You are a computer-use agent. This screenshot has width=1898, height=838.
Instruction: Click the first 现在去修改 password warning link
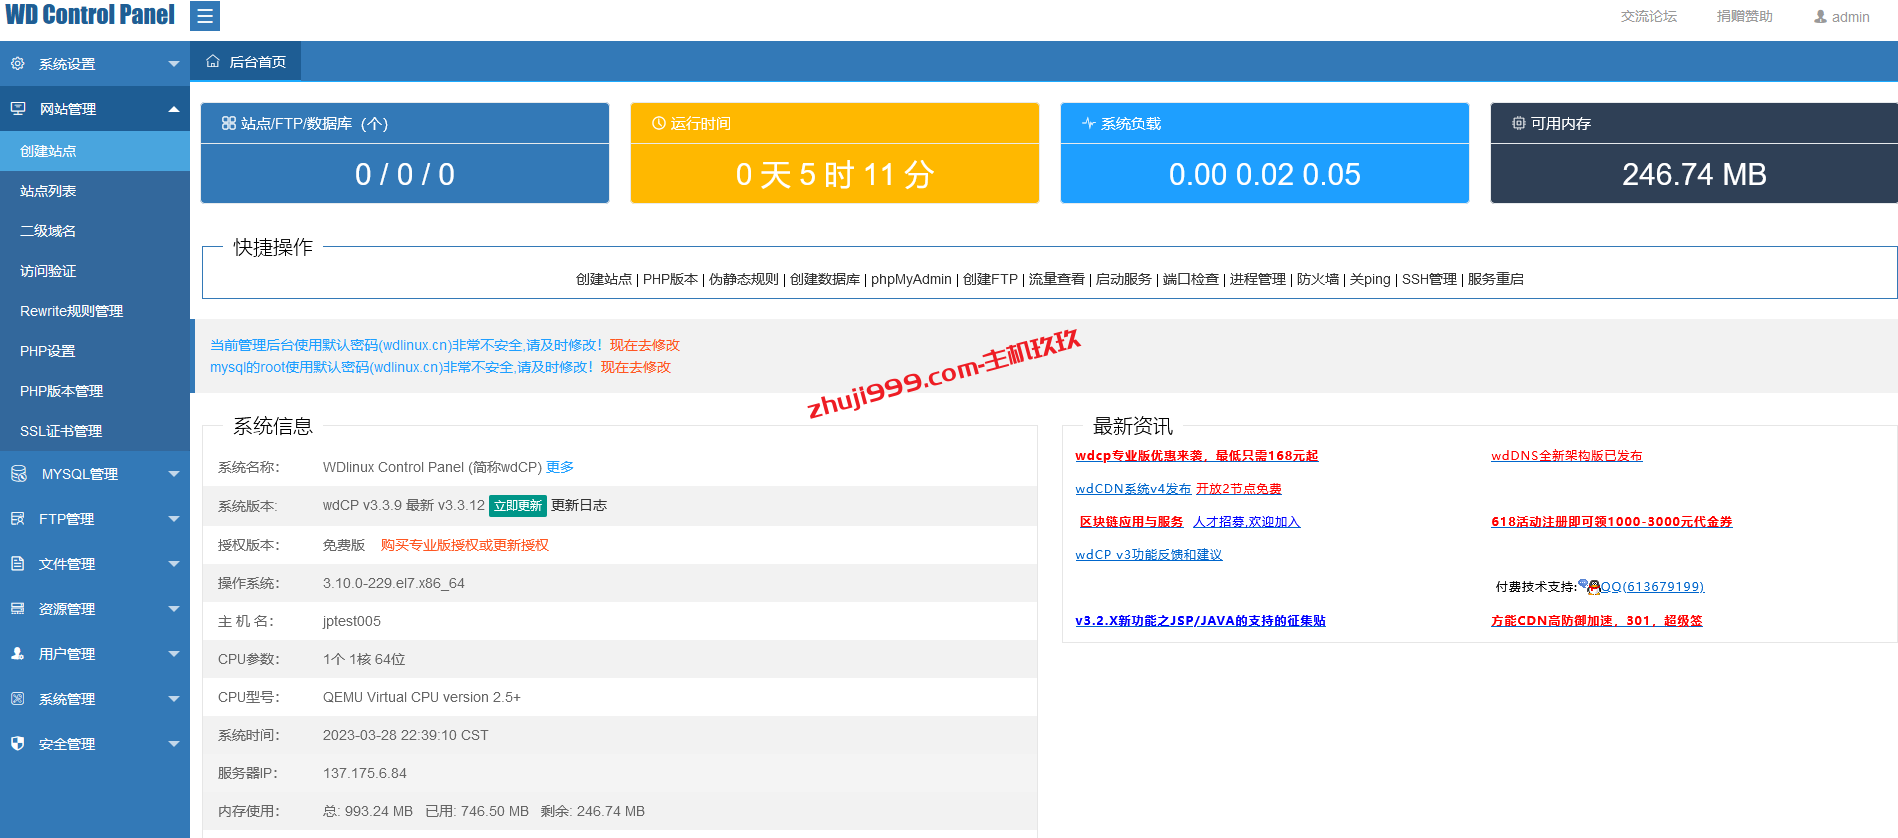click(645, 345)
